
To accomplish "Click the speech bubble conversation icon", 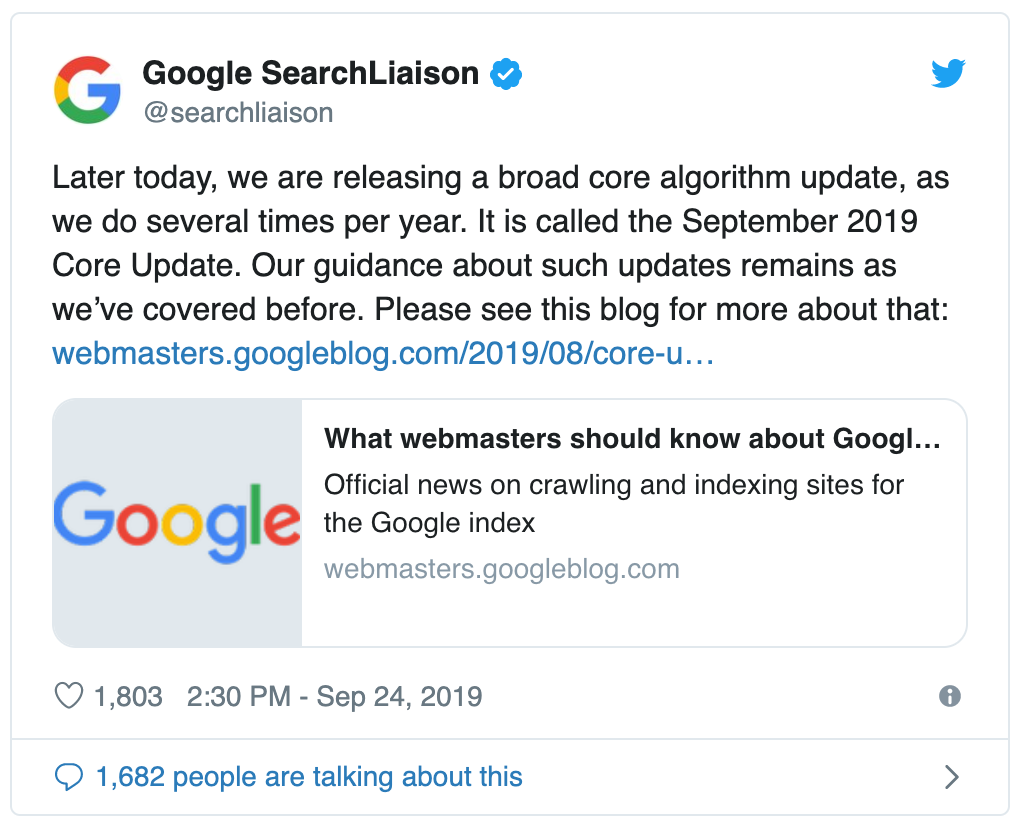I will tap(68, 776).
